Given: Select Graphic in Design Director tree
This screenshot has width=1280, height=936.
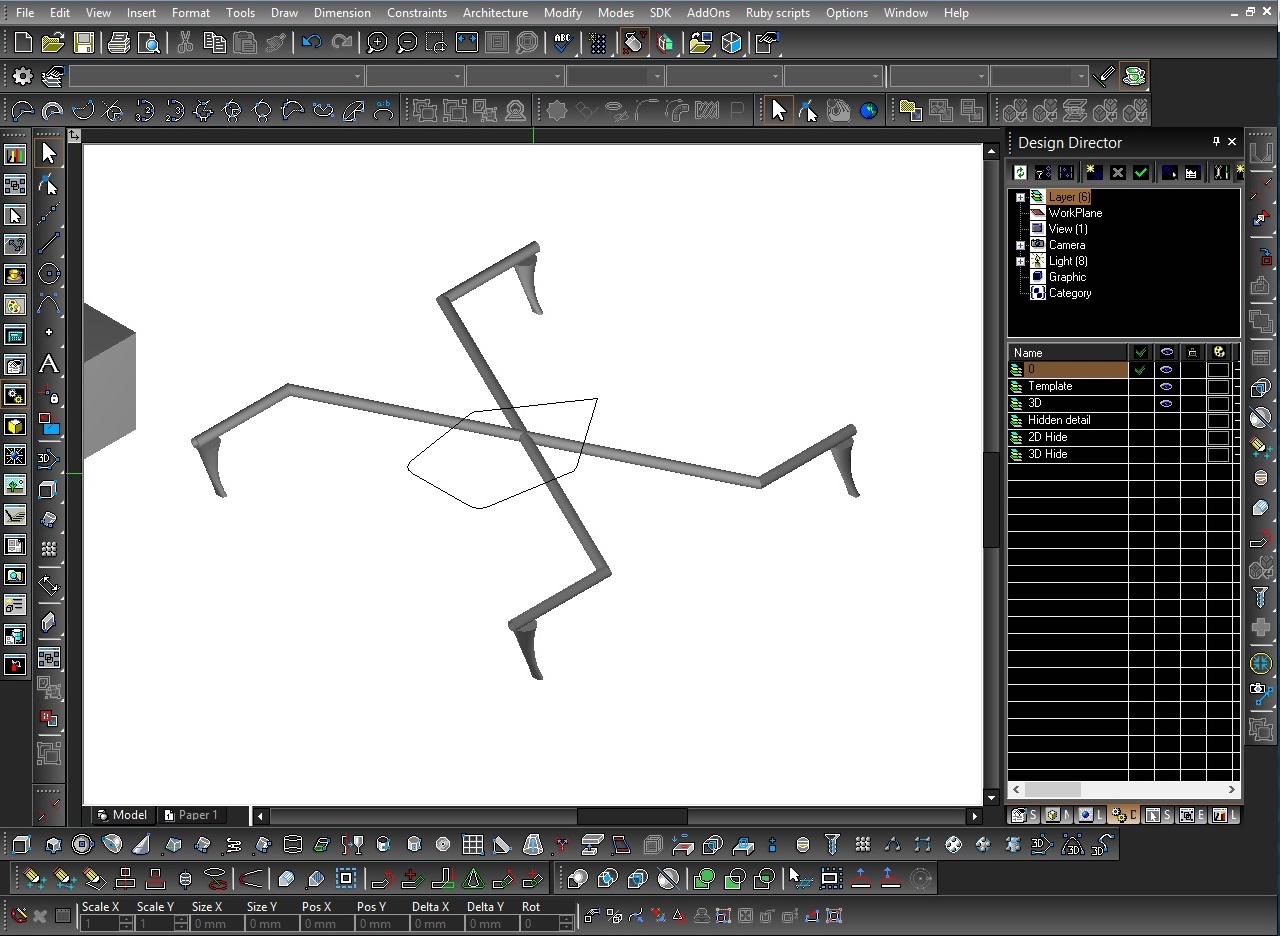Looking at the screenshot, I should [1067, 277].
